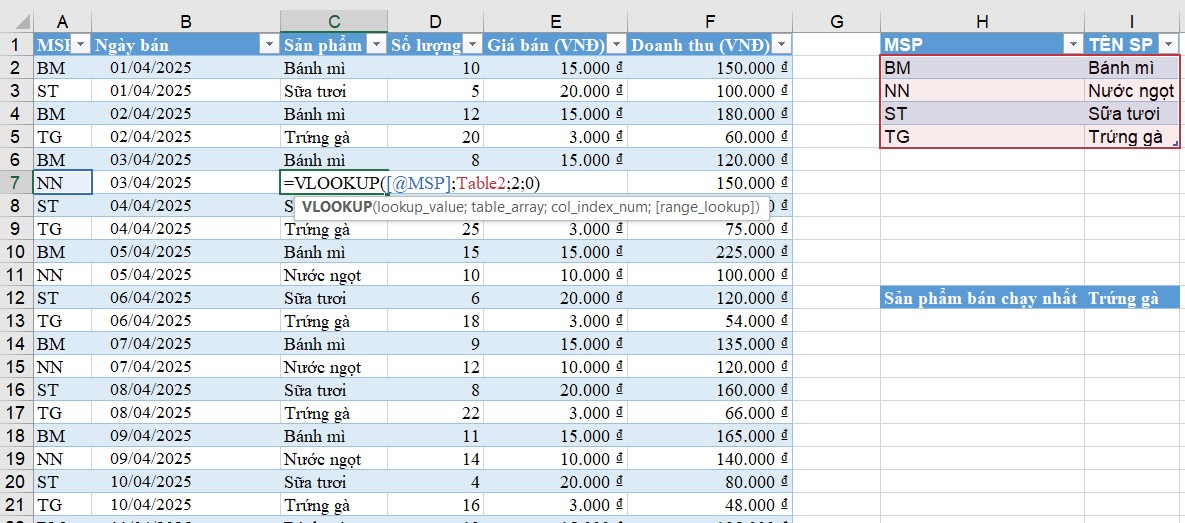Image resolution: width=1185 pixels, height=523 pixels.
Task: Click lookup_value argument in the tooltip
Action: click(x=418, y=207)
